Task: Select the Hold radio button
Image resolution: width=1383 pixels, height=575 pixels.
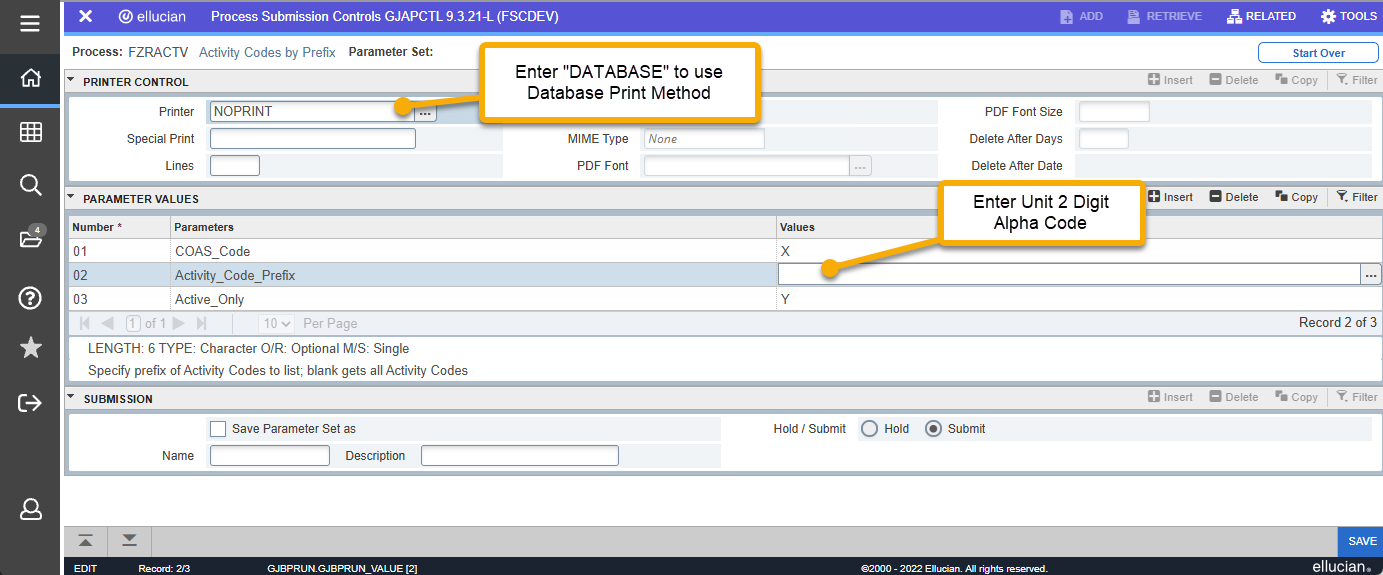Action: (869, 429)
